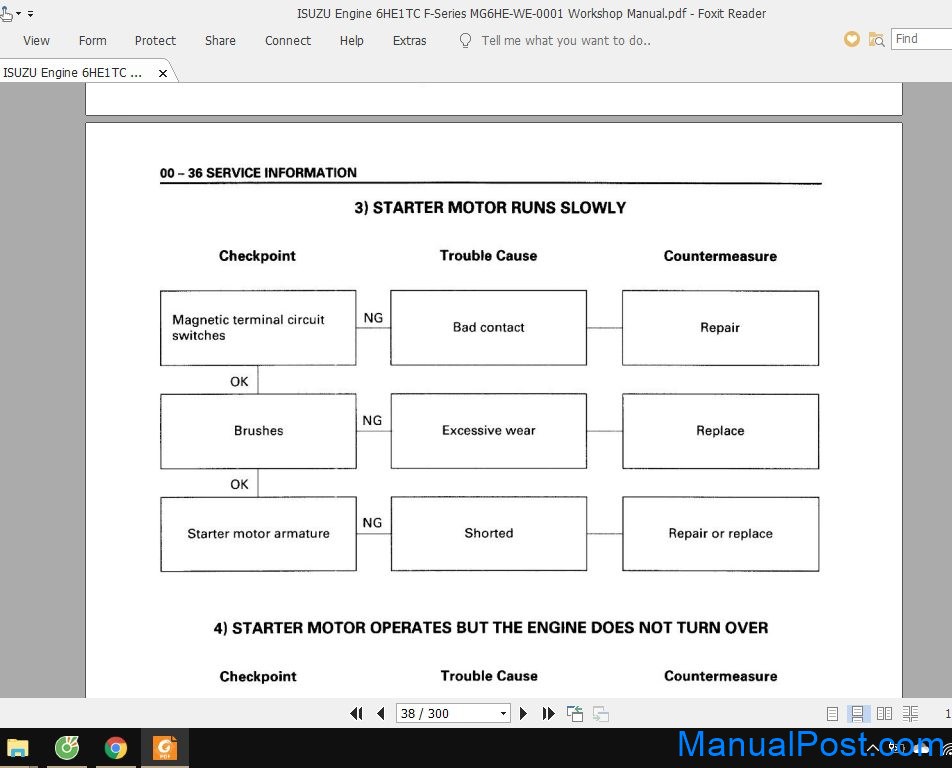Viewport: 952px width, 768px height.
Task: Click the 'Repair or replace' box
Action: [x=720, y=534]
